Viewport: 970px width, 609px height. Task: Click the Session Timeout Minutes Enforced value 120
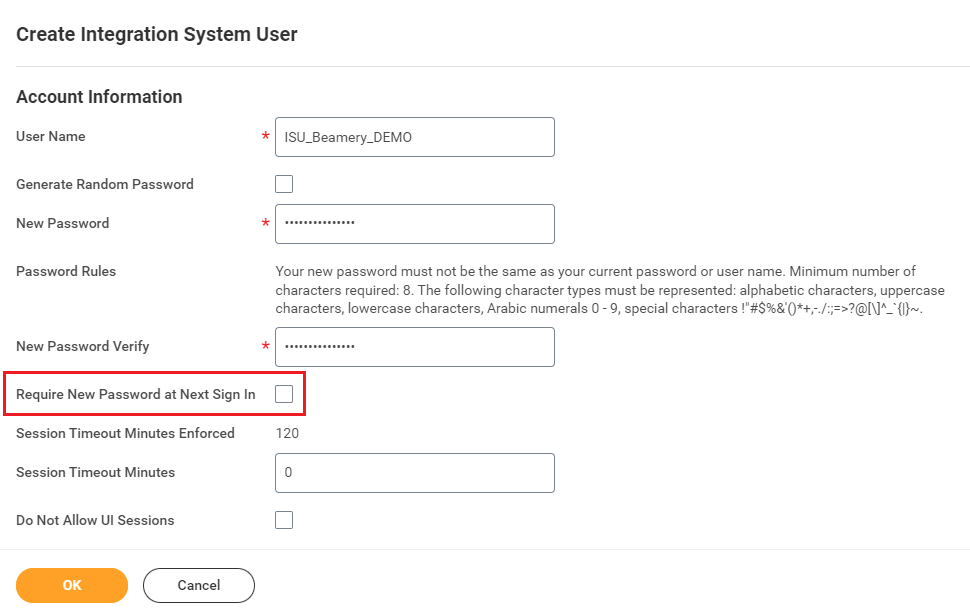[x=287, y=433]
